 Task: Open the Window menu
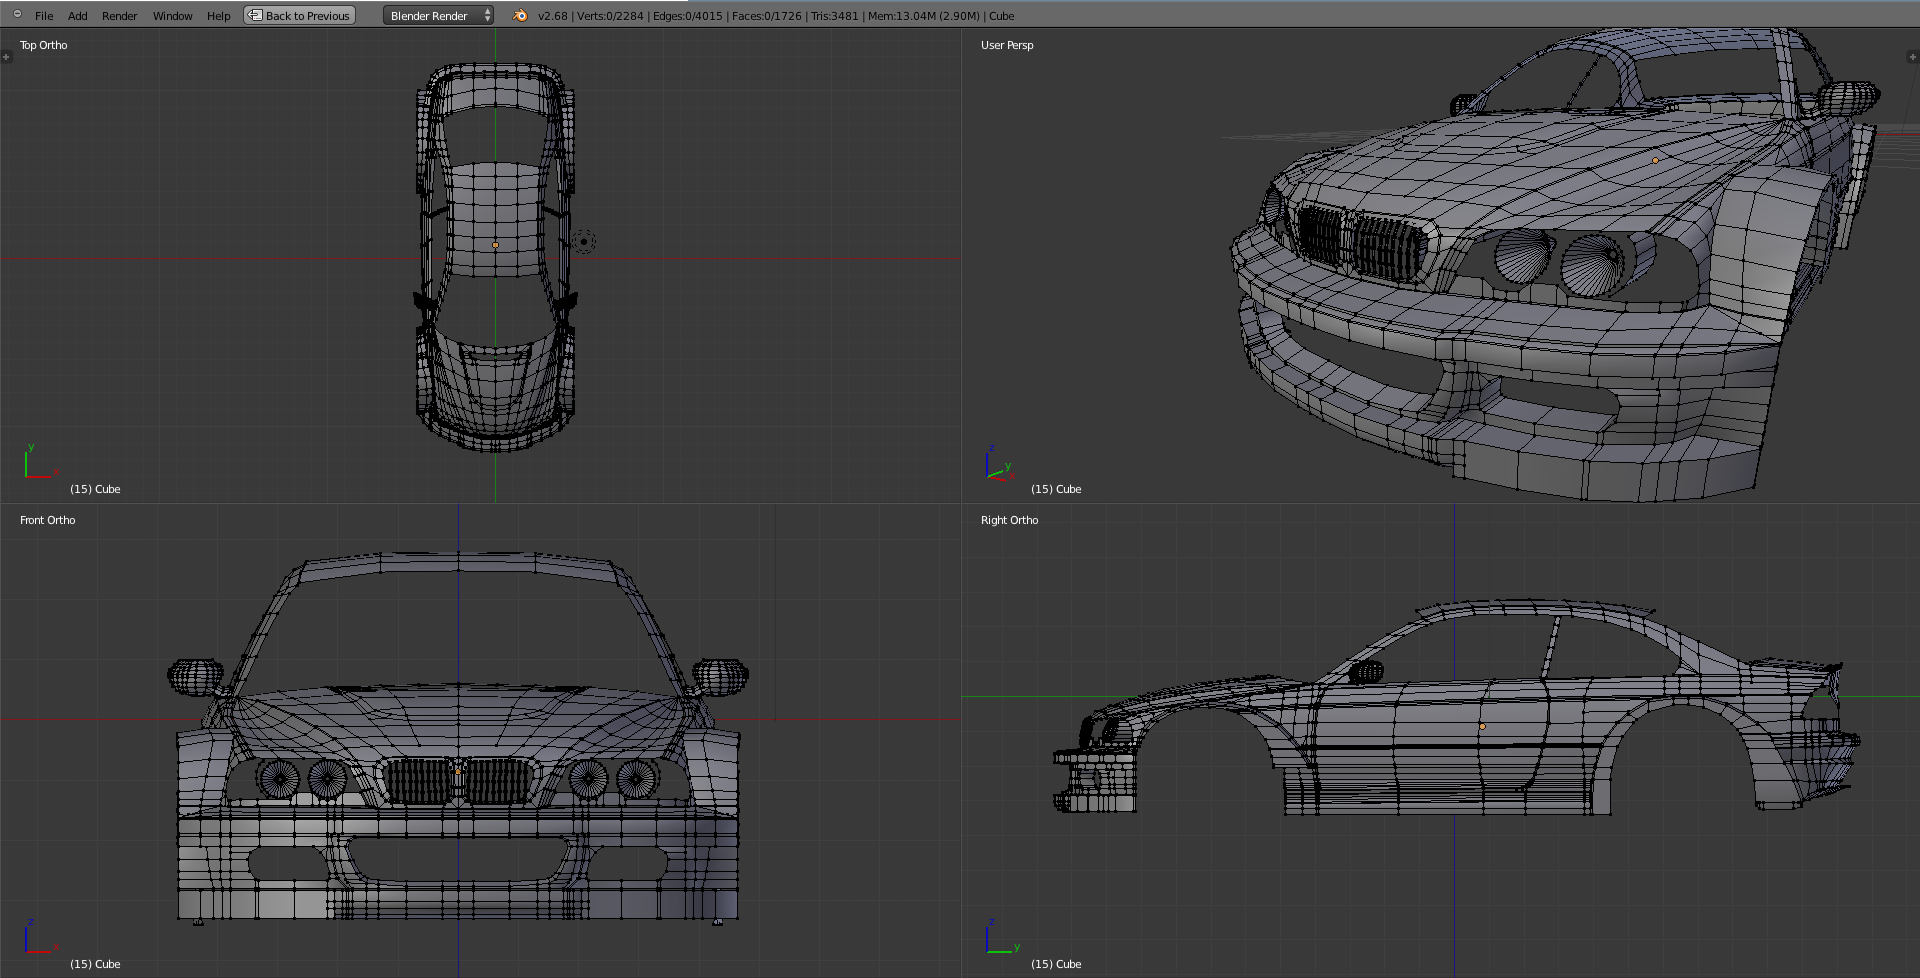[x=172, y=16]
